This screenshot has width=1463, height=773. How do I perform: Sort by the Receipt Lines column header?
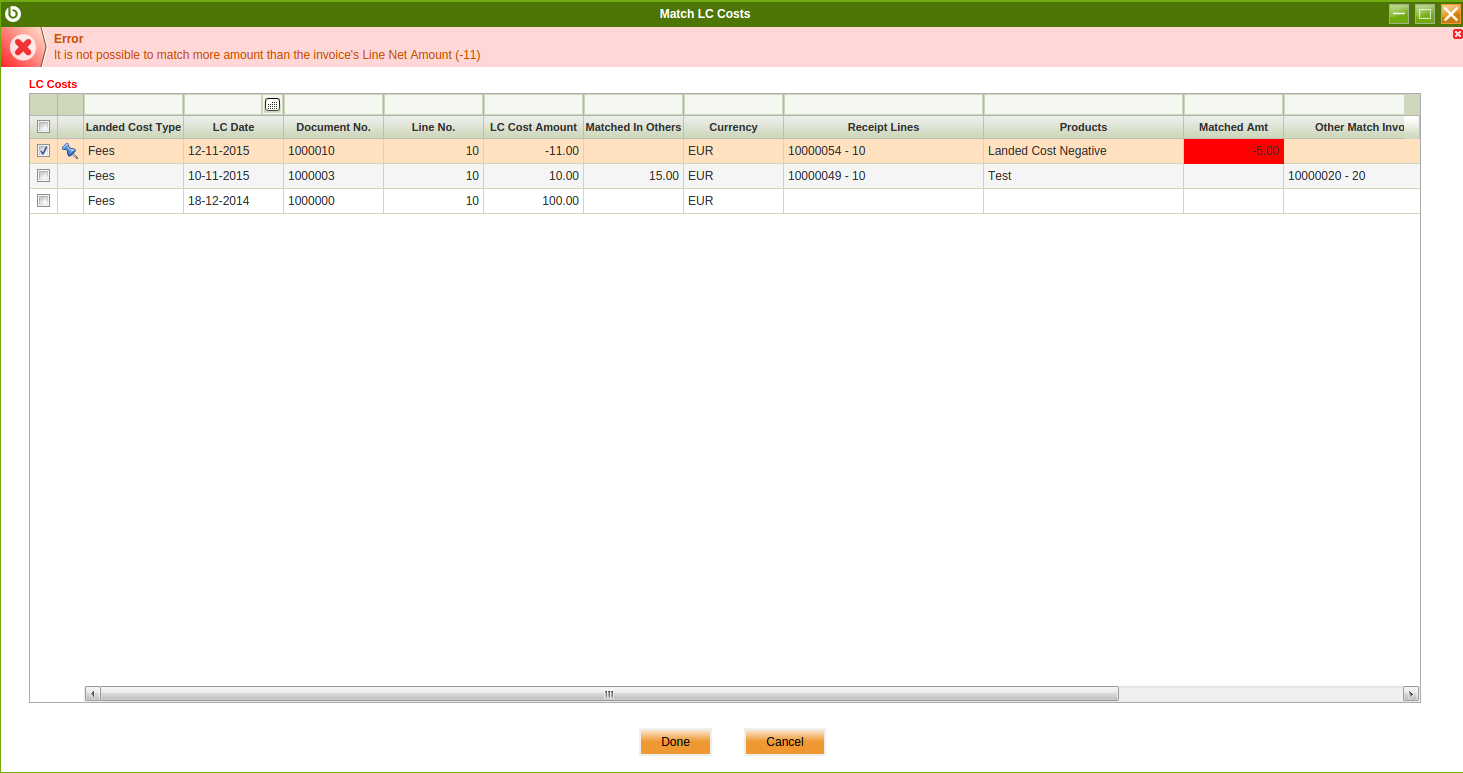pyautogui.click(x=883, y=127)
